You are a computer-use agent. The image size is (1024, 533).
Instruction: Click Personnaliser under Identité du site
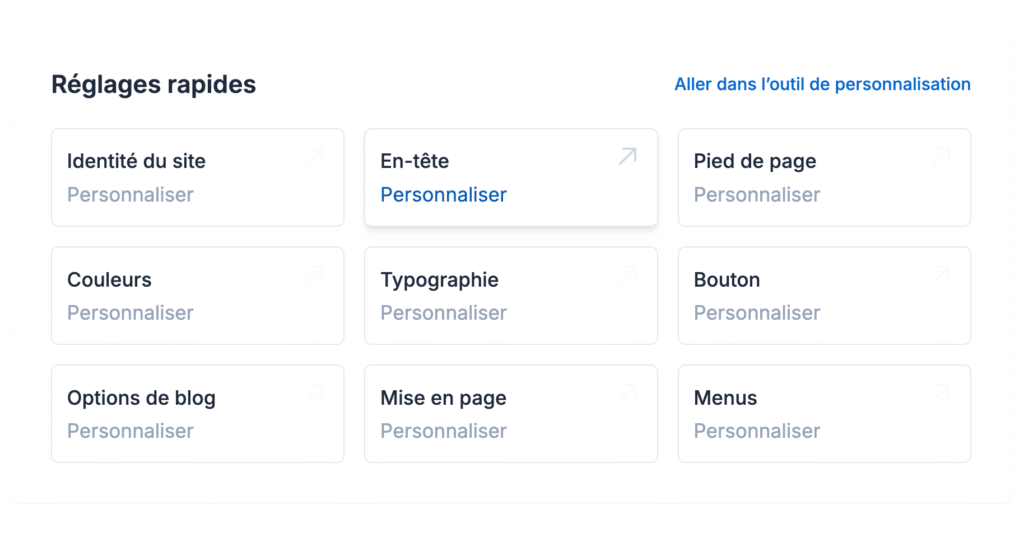130,195
